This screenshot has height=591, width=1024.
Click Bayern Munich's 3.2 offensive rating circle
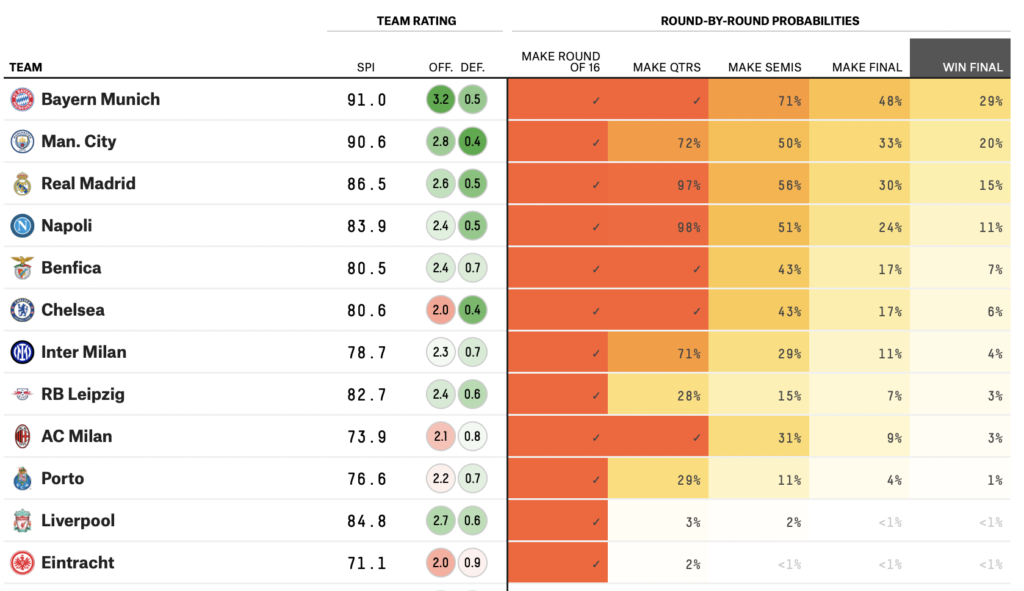[440, 99]
